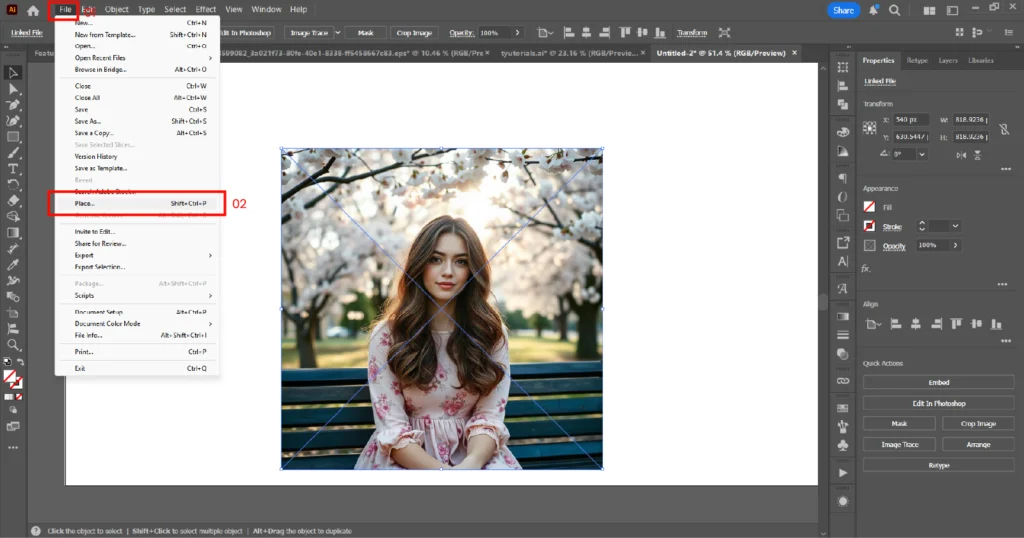Click Edit In Photoshop quick action
Image resolution: width=1024 pixels, height=538 pixels.
pyautogui.click(x=938, y=404)
